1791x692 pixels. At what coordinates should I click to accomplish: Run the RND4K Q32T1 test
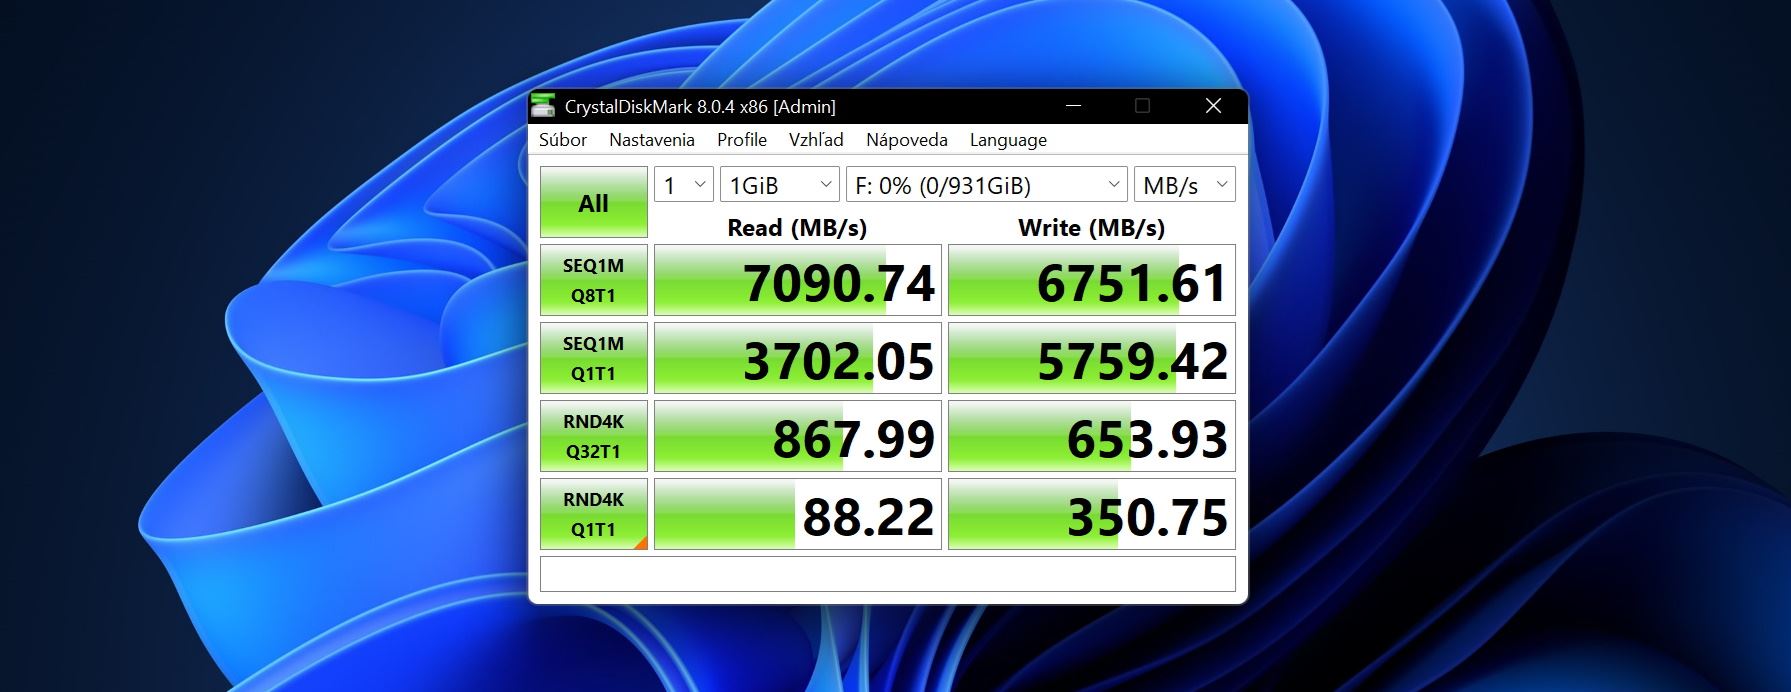click(594, 436)
